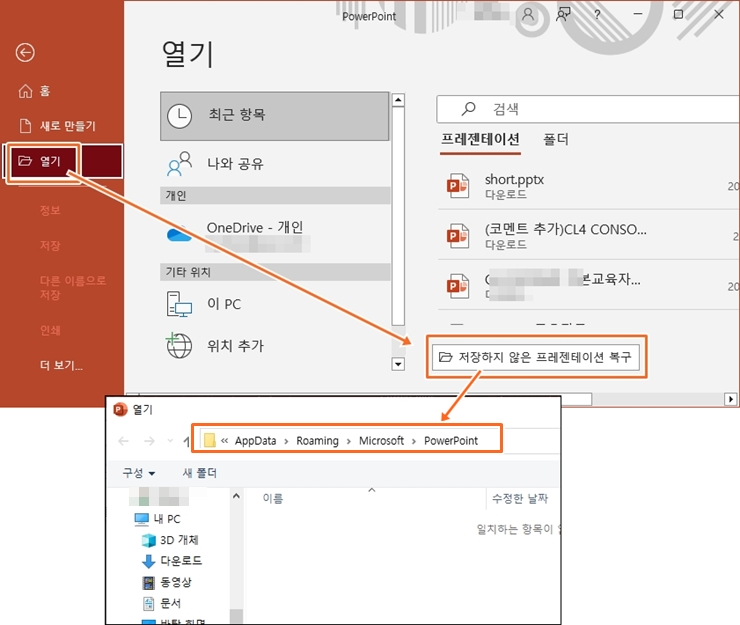Open the 홈 (Home) page
Screen dimensions: 740x625
[34, 91]
